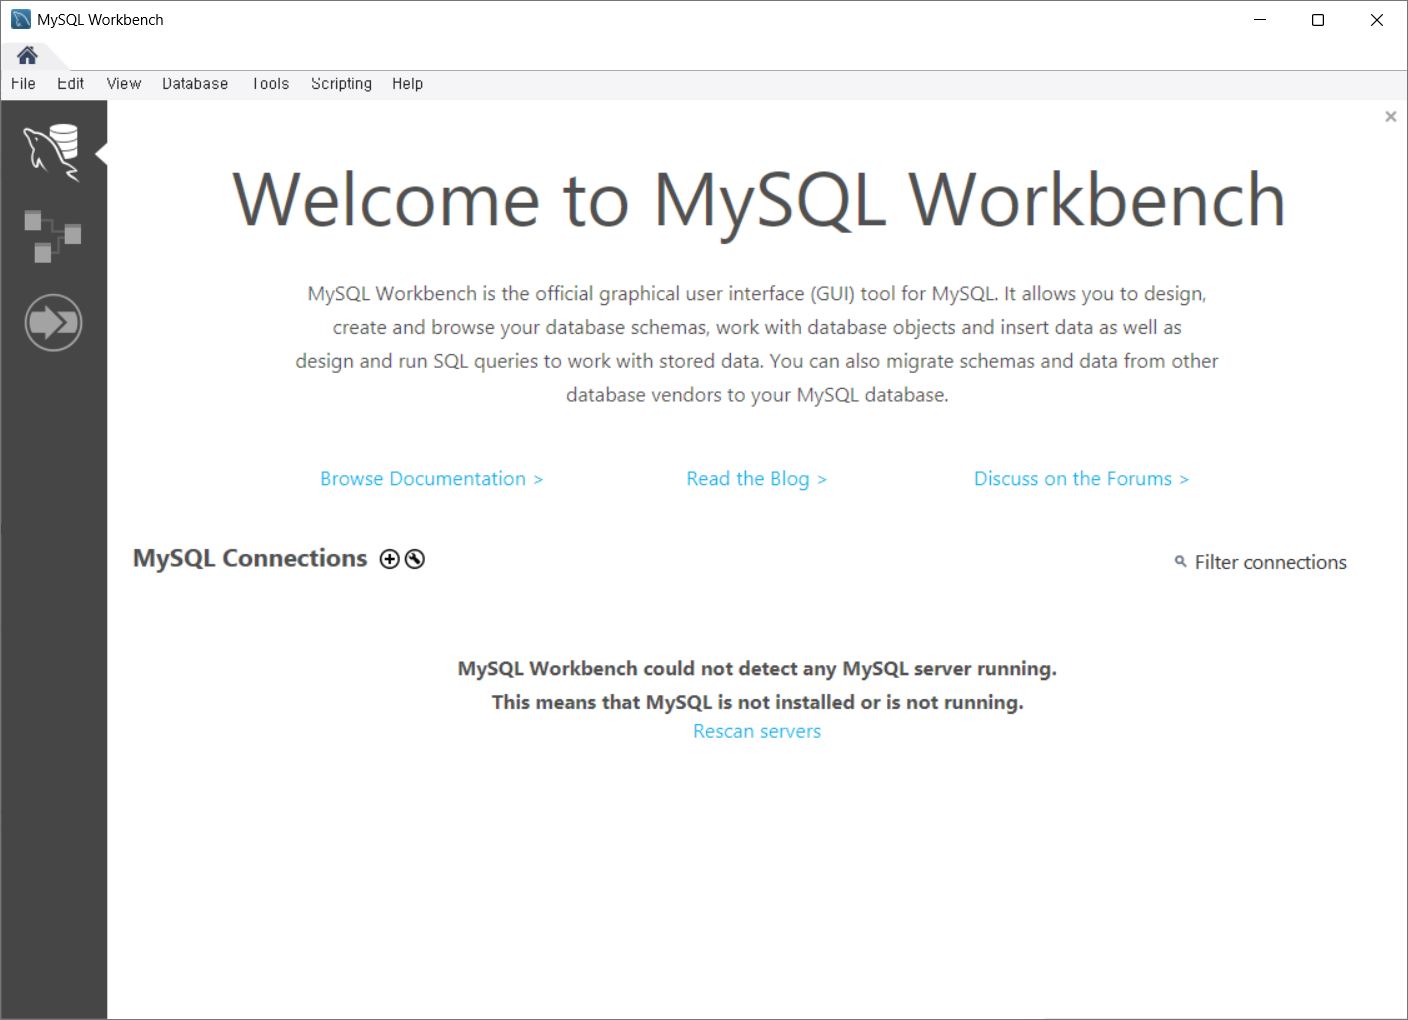Open the Scripting menu

(x=341, y=84)
